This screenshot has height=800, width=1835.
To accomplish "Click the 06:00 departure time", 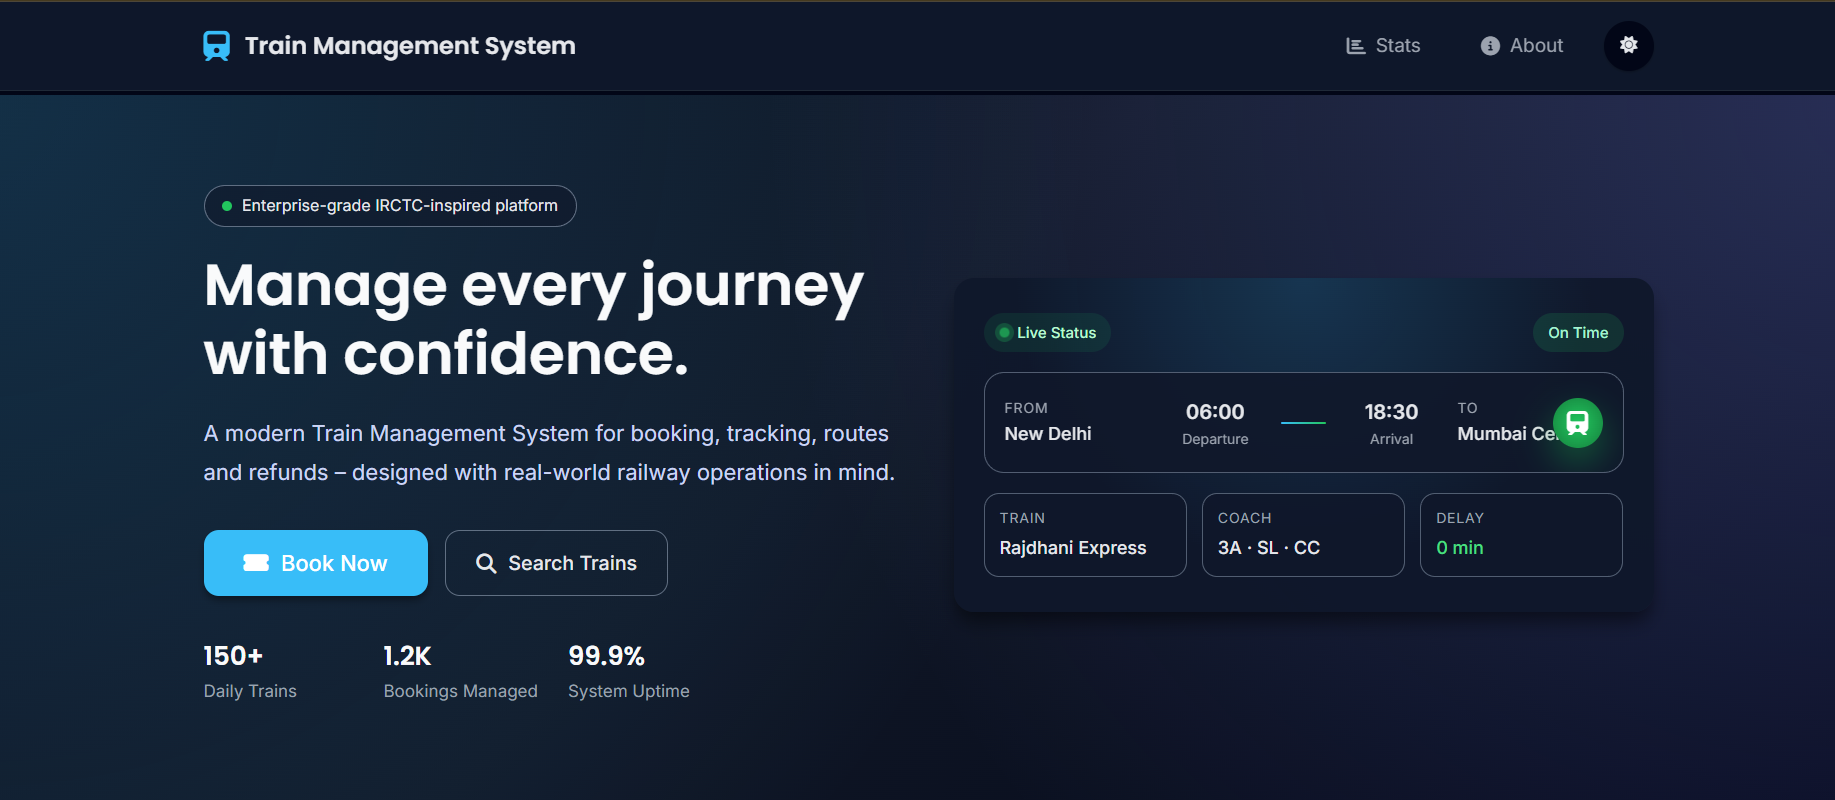I will (x=1215, y=412).
